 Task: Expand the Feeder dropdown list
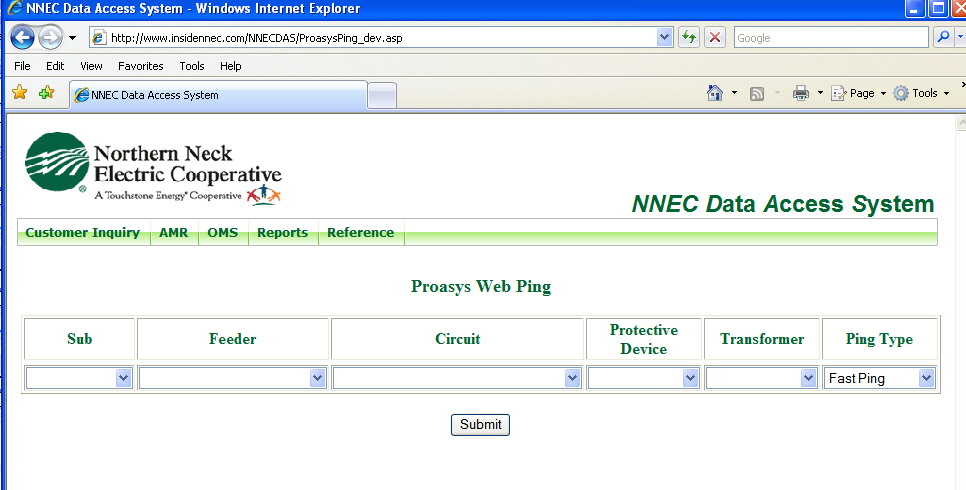[x=233, y=378]
